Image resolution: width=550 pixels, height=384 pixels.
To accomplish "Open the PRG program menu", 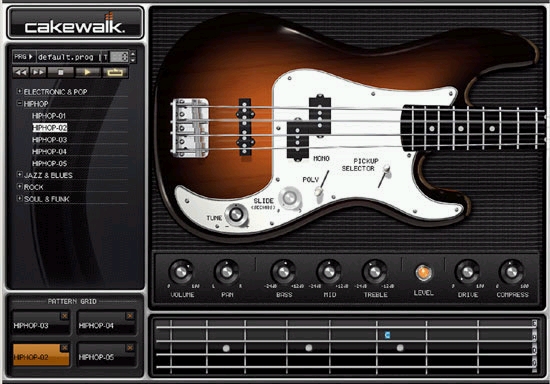I will coord(24,57).
